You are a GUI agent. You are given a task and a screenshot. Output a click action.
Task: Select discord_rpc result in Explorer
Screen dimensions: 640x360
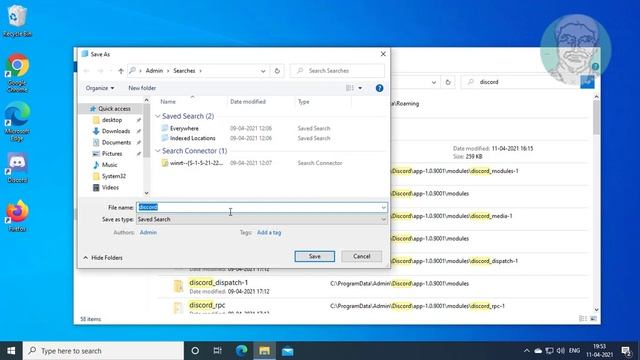207,305
